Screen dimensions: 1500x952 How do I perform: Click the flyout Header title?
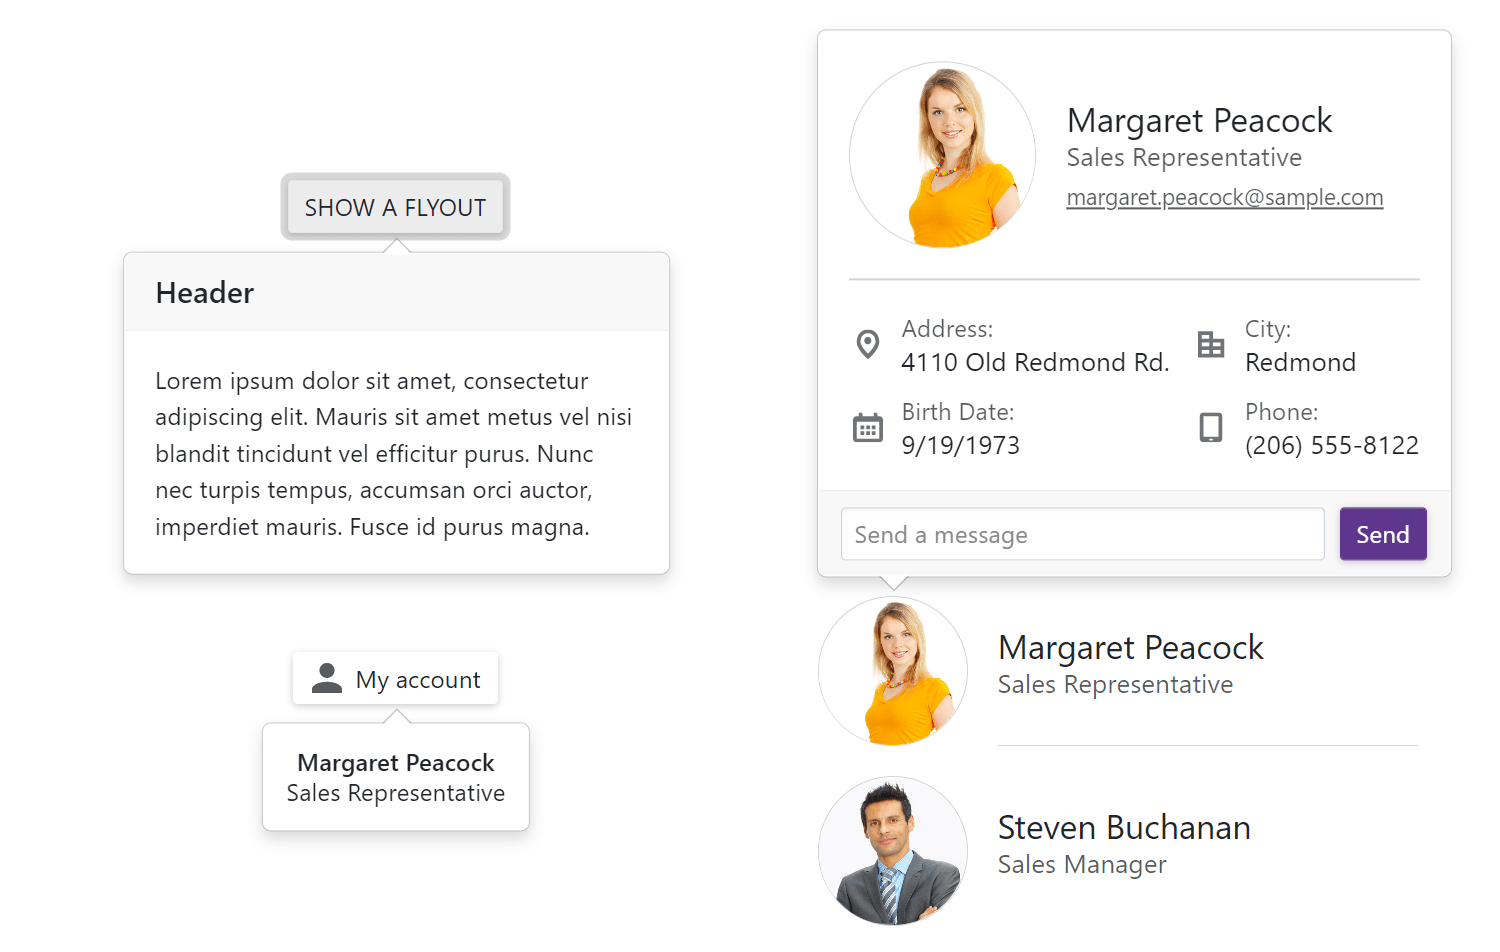coord(205,293)
